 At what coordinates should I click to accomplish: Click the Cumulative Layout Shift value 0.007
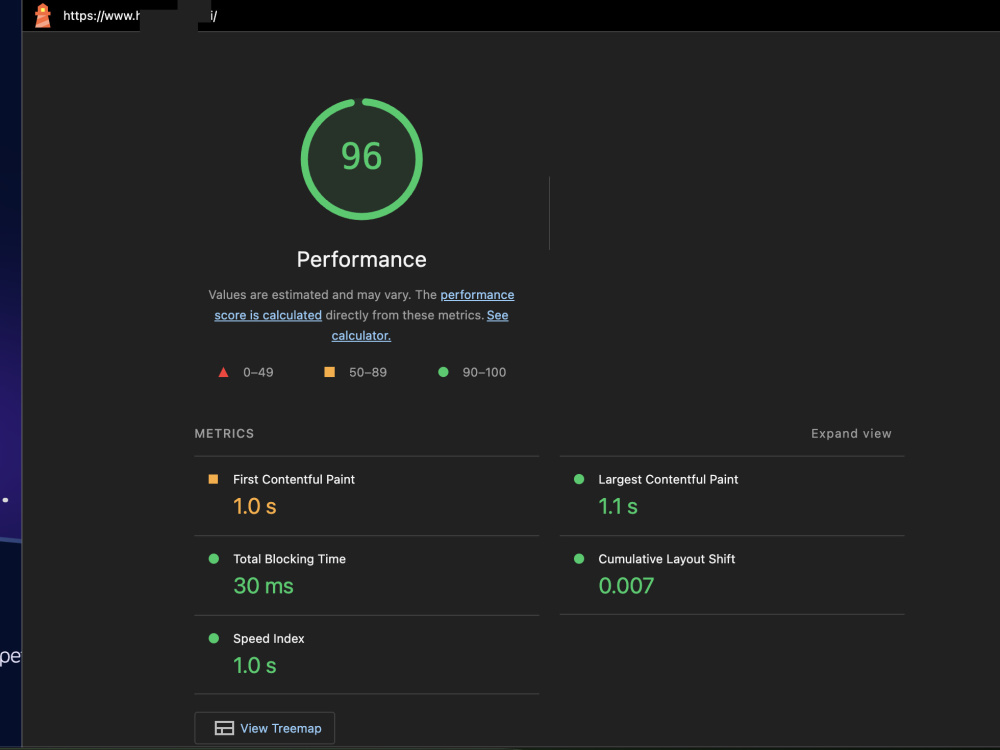pyautogui.click(x=626, y=586)
